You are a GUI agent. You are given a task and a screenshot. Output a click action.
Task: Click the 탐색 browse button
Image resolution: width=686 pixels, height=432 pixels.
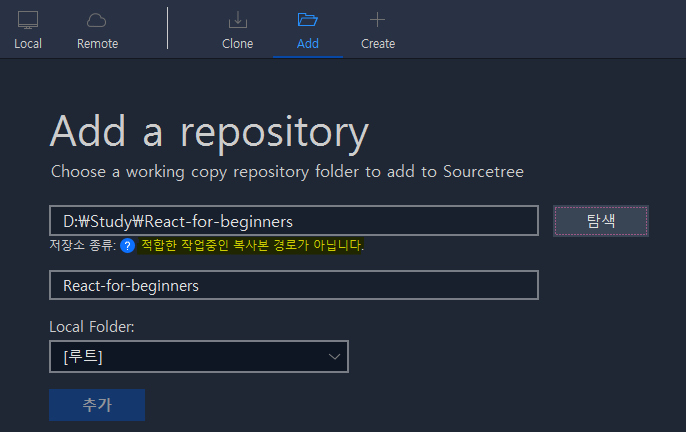pyautogui.click(x=601, y=221)
